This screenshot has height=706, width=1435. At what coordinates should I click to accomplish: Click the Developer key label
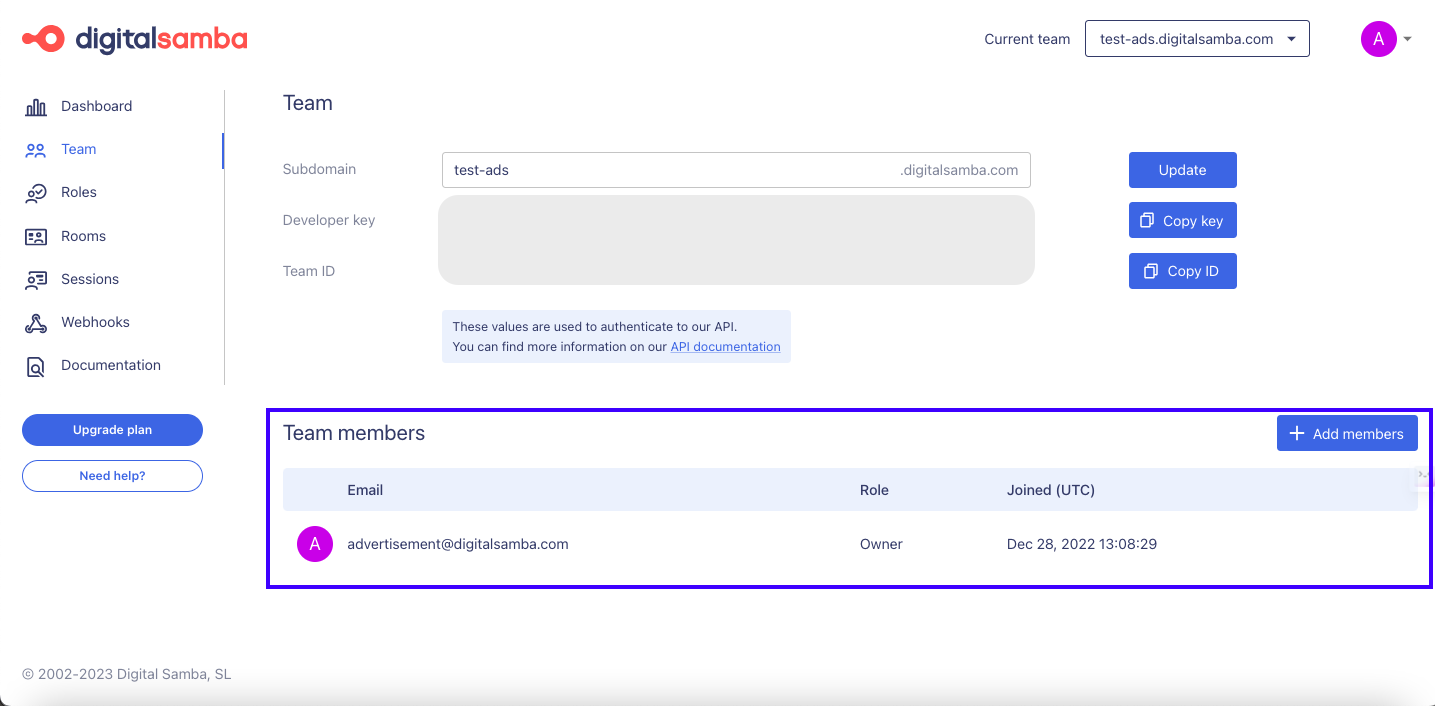pyautogui.click(x=329, y=220)
